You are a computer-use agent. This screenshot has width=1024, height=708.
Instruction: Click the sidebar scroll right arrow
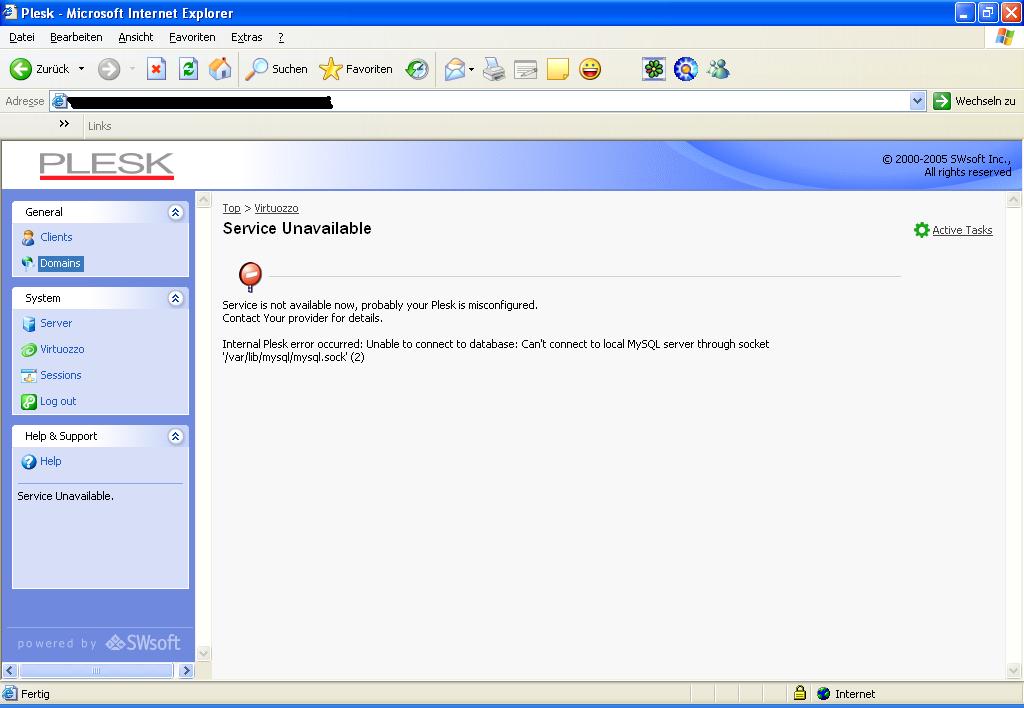pyautogui.click(x=186, y=671)
